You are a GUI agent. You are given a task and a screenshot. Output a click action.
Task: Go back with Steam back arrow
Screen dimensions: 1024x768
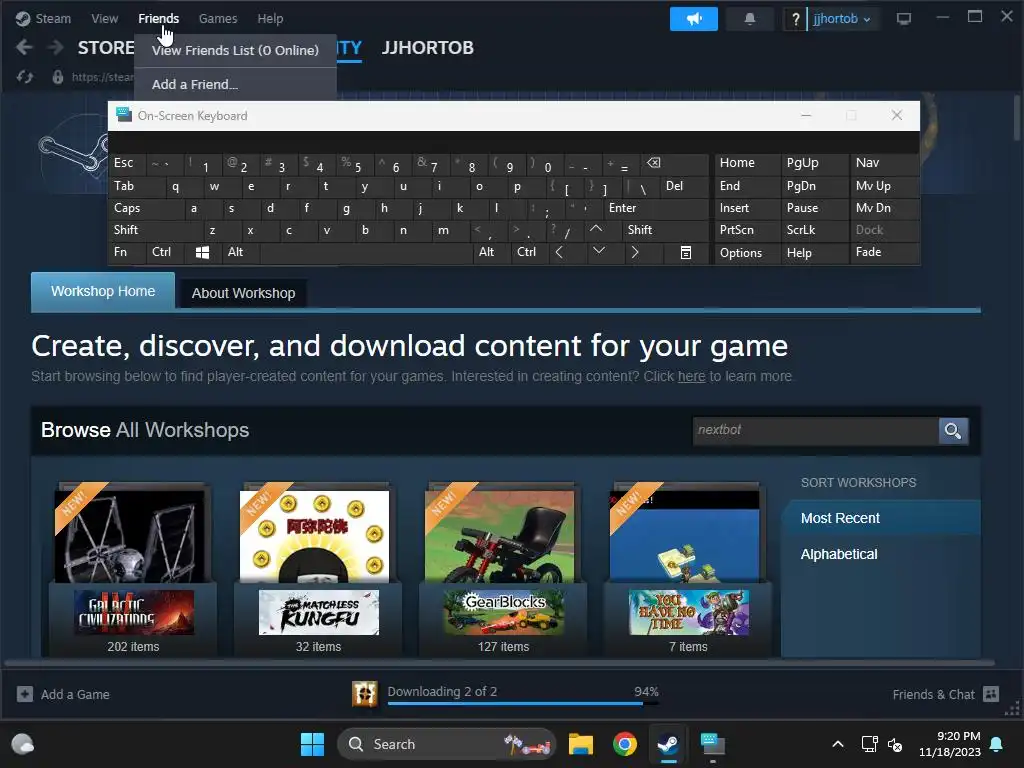tap(24, 48)
